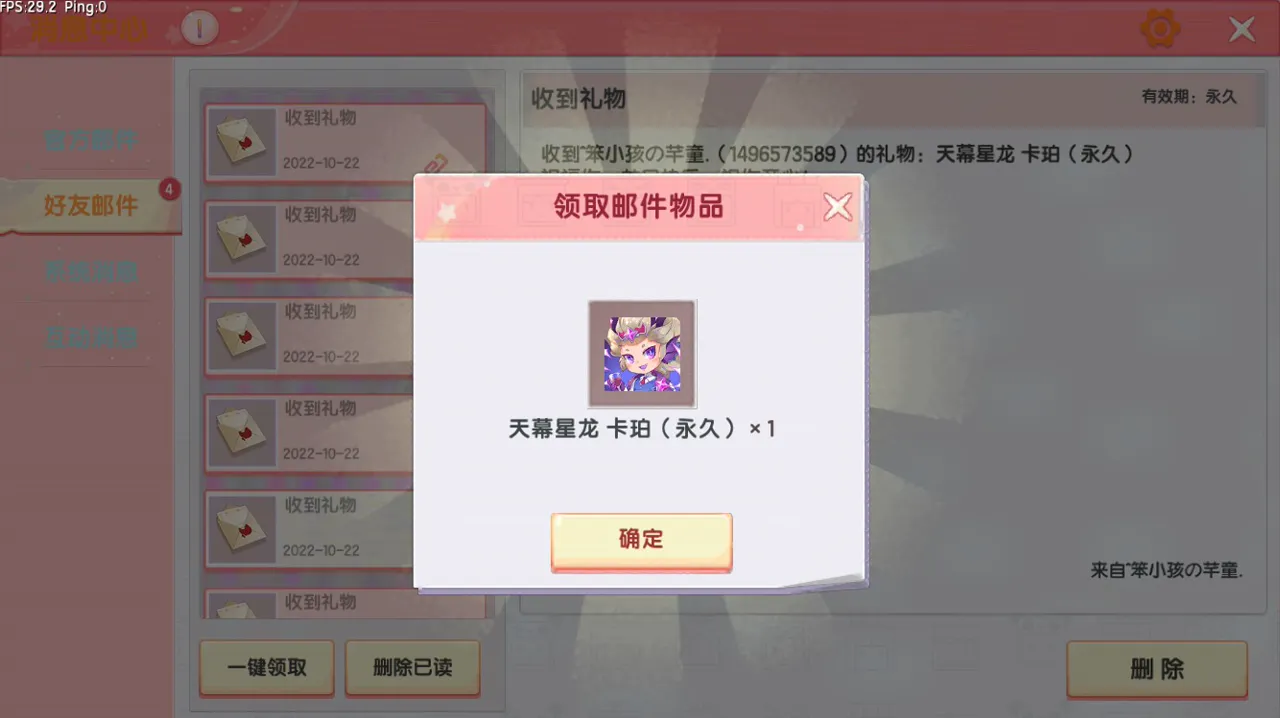Tap the red unread badge on 好友邮件

point(169,188)
